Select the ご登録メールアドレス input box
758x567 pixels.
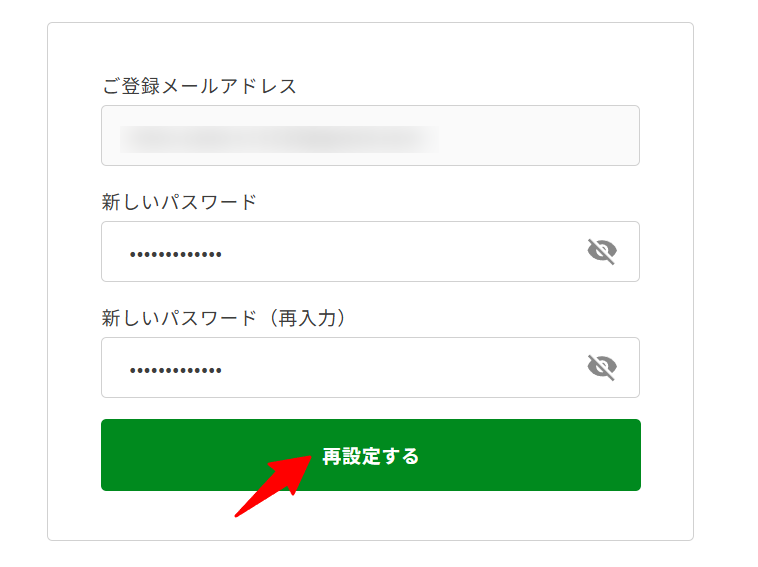370,135
